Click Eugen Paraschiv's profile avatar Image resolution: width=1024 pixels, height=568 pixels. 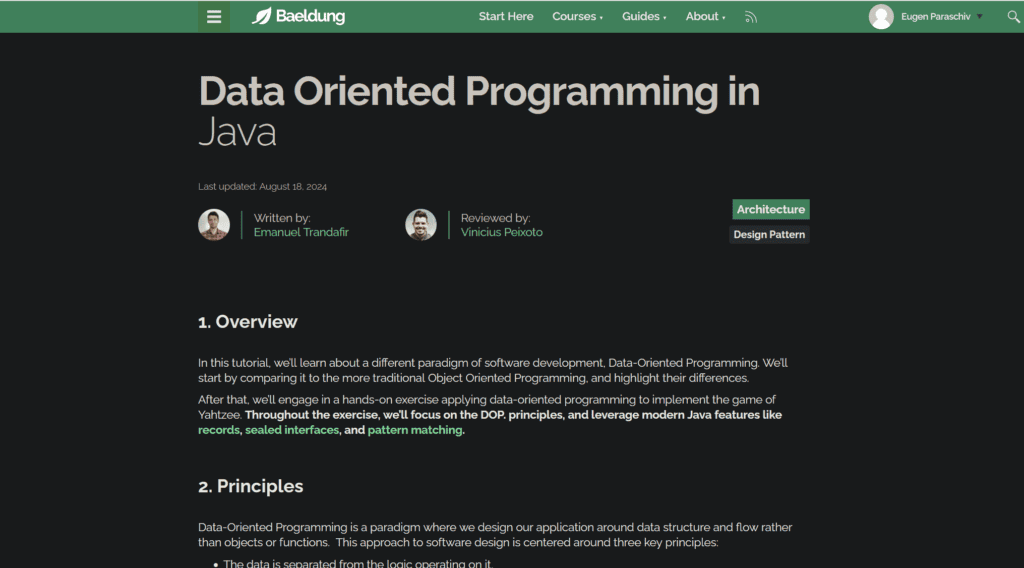click(881, 16)
